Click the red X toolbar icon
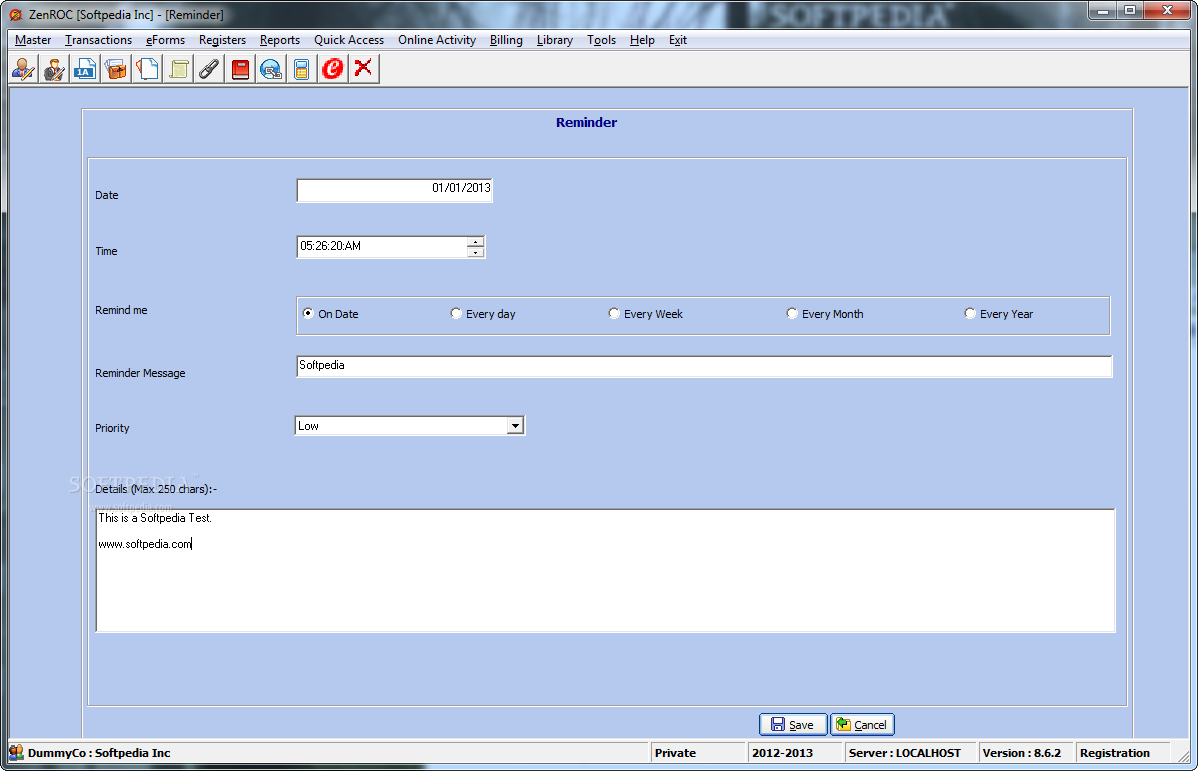 pos(364,70)
